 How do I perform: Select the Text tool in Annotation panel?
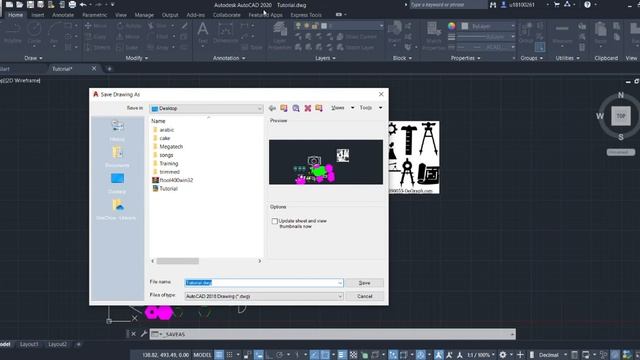point(203,33)
